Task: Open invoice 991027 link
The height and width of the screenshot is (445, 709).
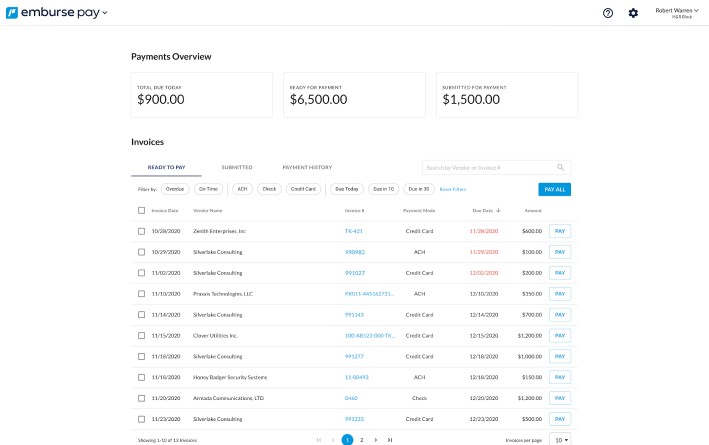Action: [x=355, y=273]
